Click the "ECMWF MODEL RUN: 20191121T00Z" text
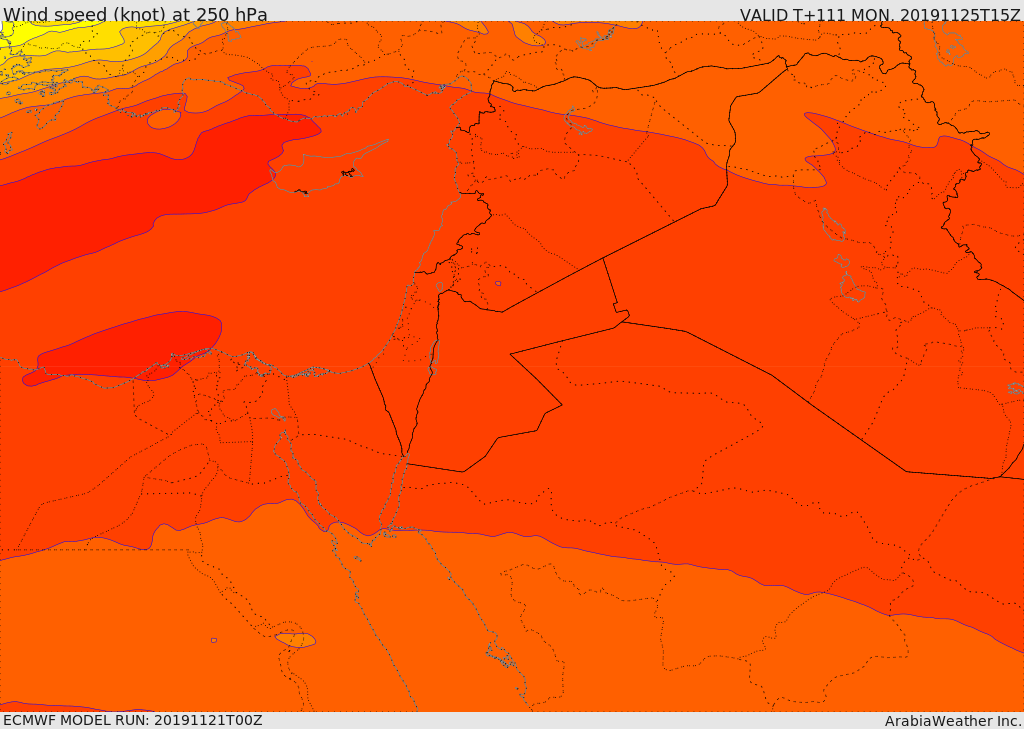Image resolution: width=1024 pixels, height=729 pixels. [132, 720]
